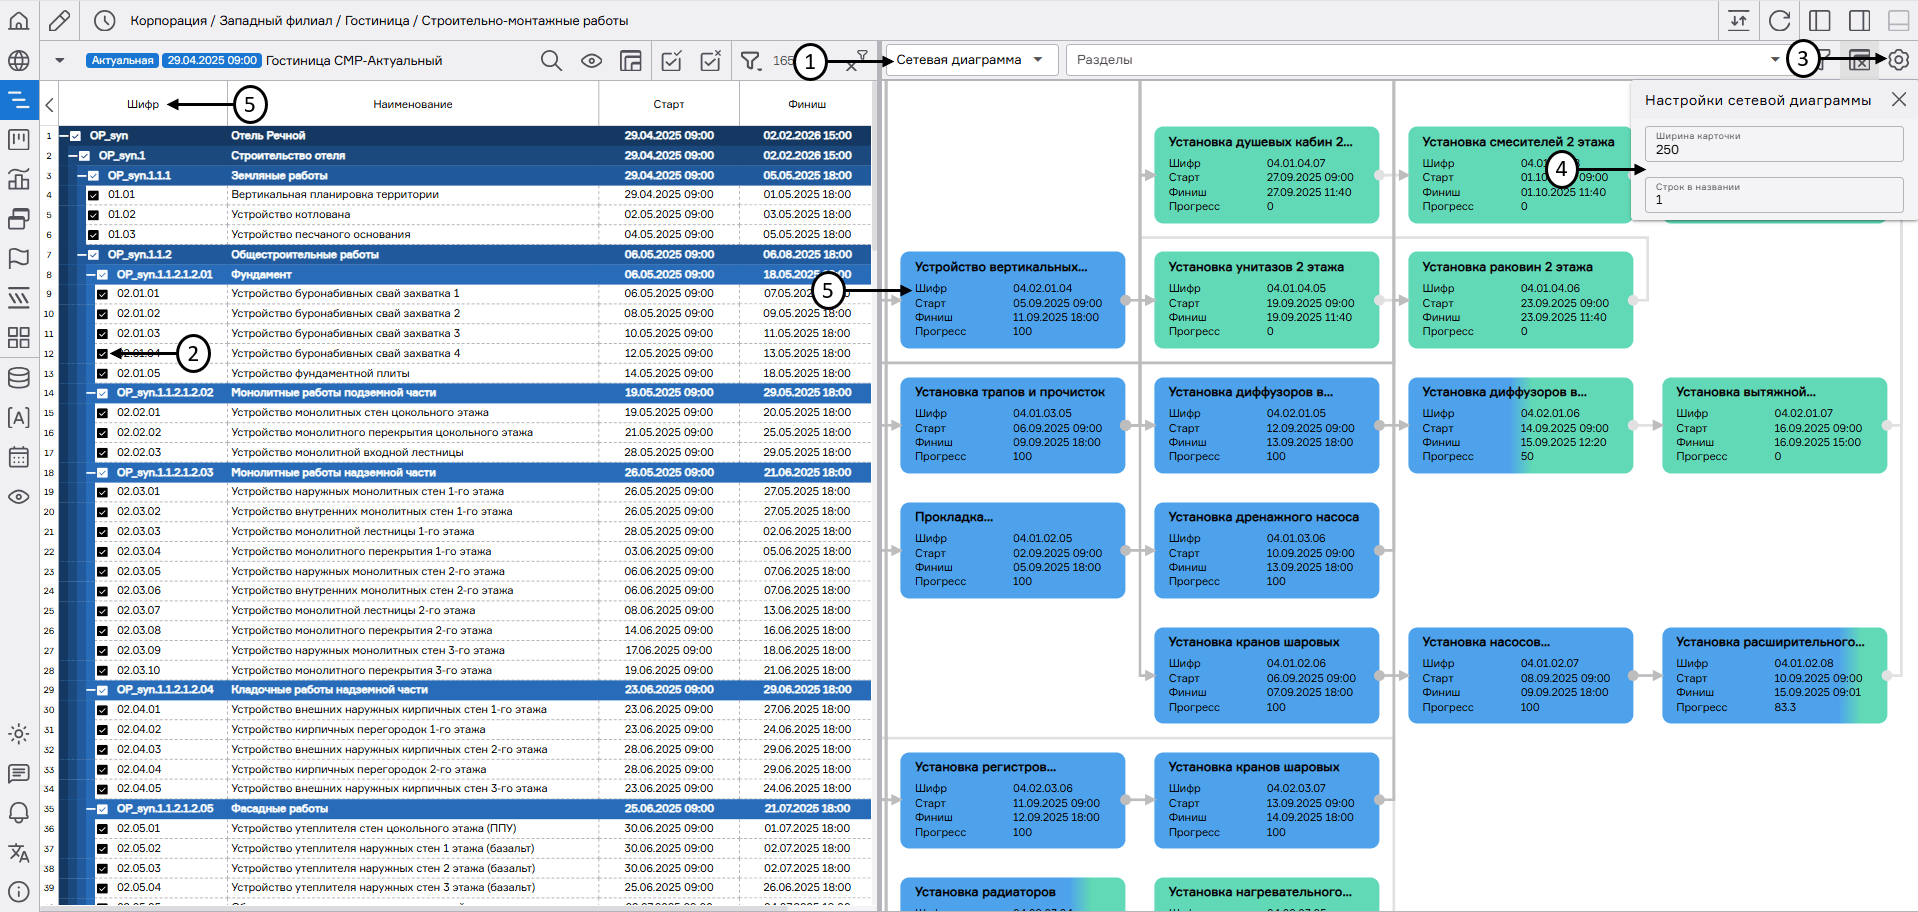The image size is (1918, 912).
Task: Click the magnifier search icon in the toolbar
Action: click(x=551, y=61)
